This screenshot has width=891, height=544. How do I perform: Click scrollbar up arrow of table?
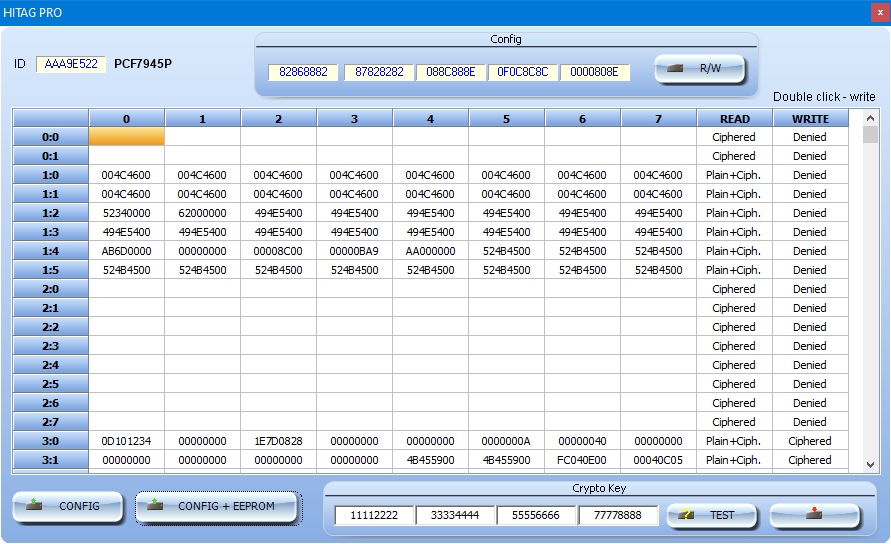click(870, 118)
